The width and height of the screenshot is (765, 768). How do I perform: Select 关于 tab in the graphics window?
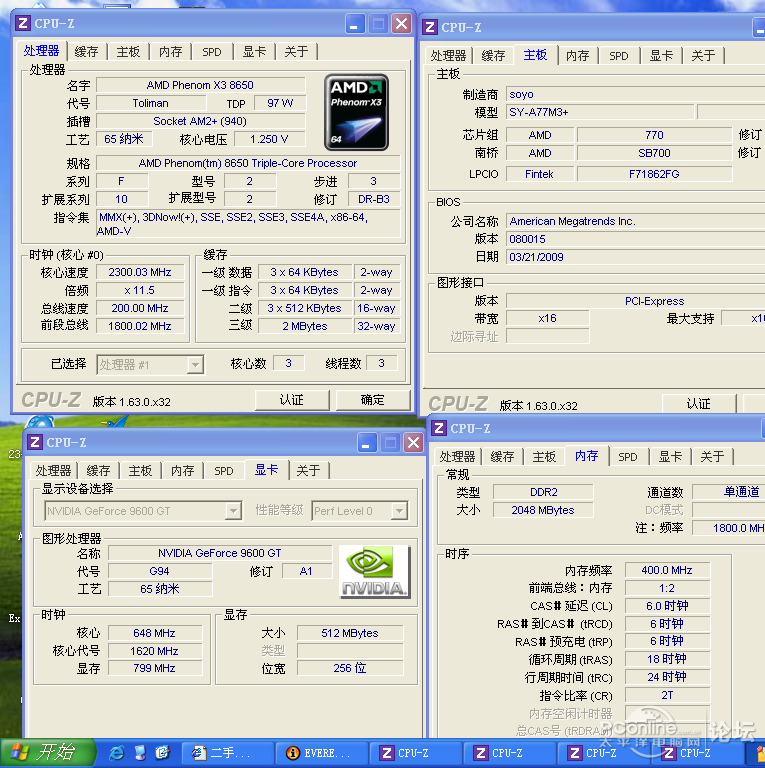[309, 471]
